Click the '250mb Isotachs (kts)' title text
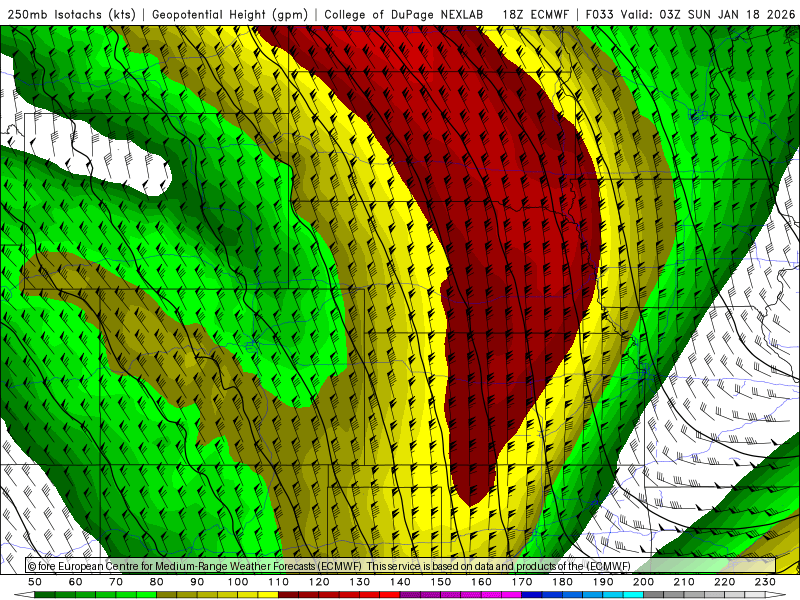The width and height of the screenshot is (800, 600). (x=72, y=15)
